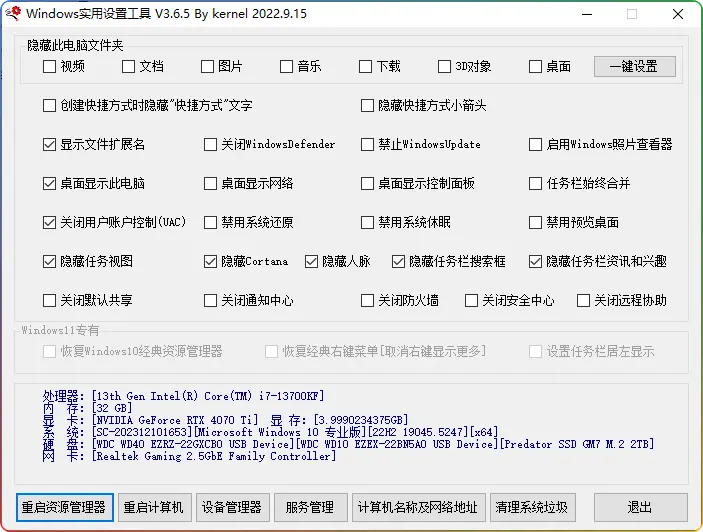
Task: Check 禁用预览桌面
Action: point(535,222)
